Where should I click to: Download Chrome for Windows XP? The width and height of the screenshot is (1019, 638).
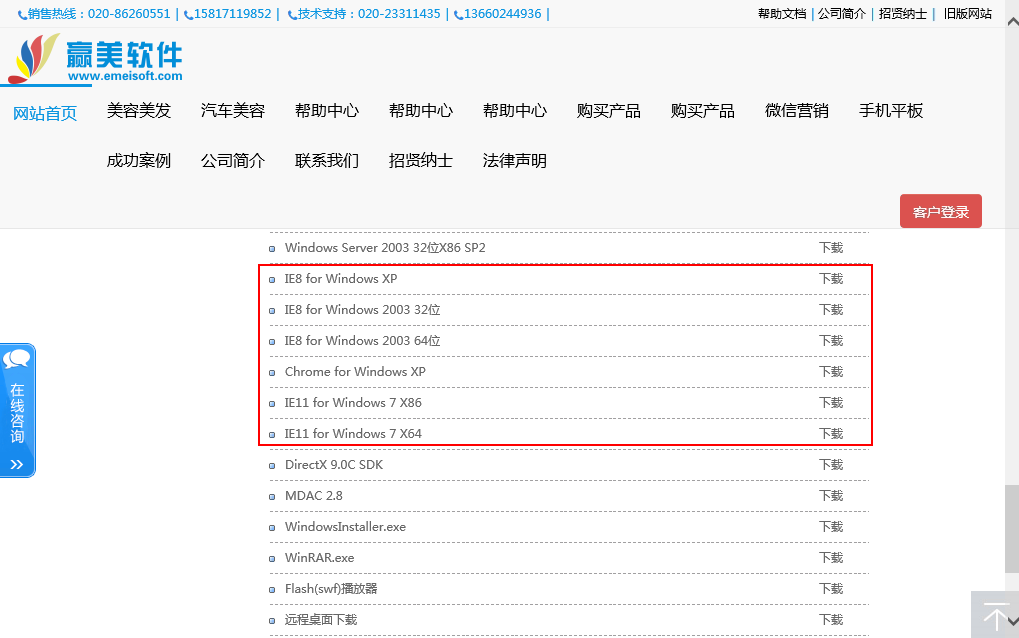(831, 372)
